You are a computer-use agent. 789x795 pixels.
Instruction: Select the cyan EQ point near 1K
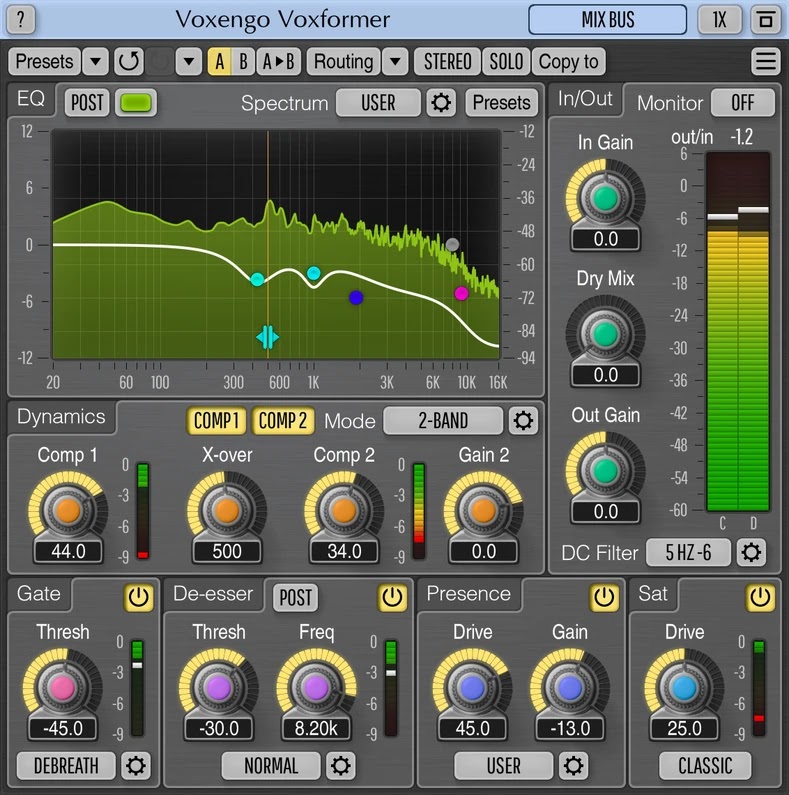point(314,273)
